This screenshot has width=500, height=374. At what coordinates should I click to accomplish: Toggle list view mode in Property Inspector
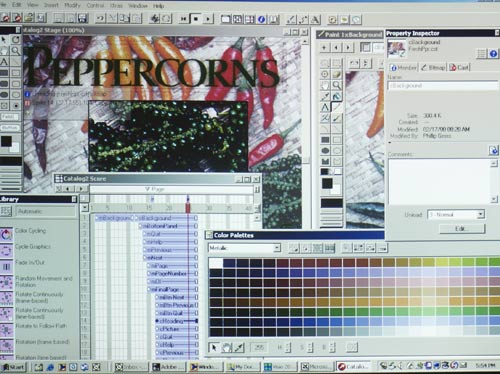482,53
